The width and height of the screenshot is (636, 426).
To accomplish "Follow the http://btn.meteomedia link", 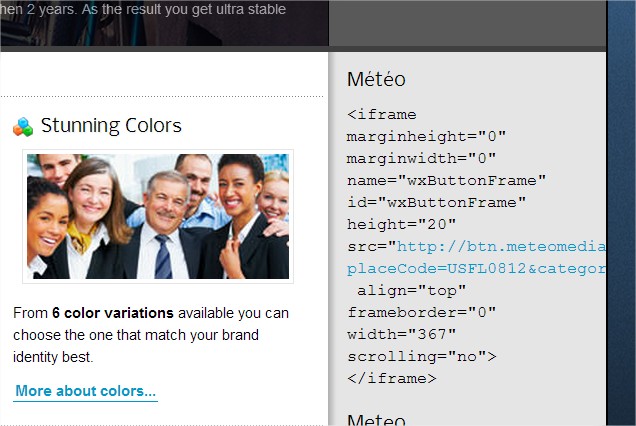I will pos(501,247).
